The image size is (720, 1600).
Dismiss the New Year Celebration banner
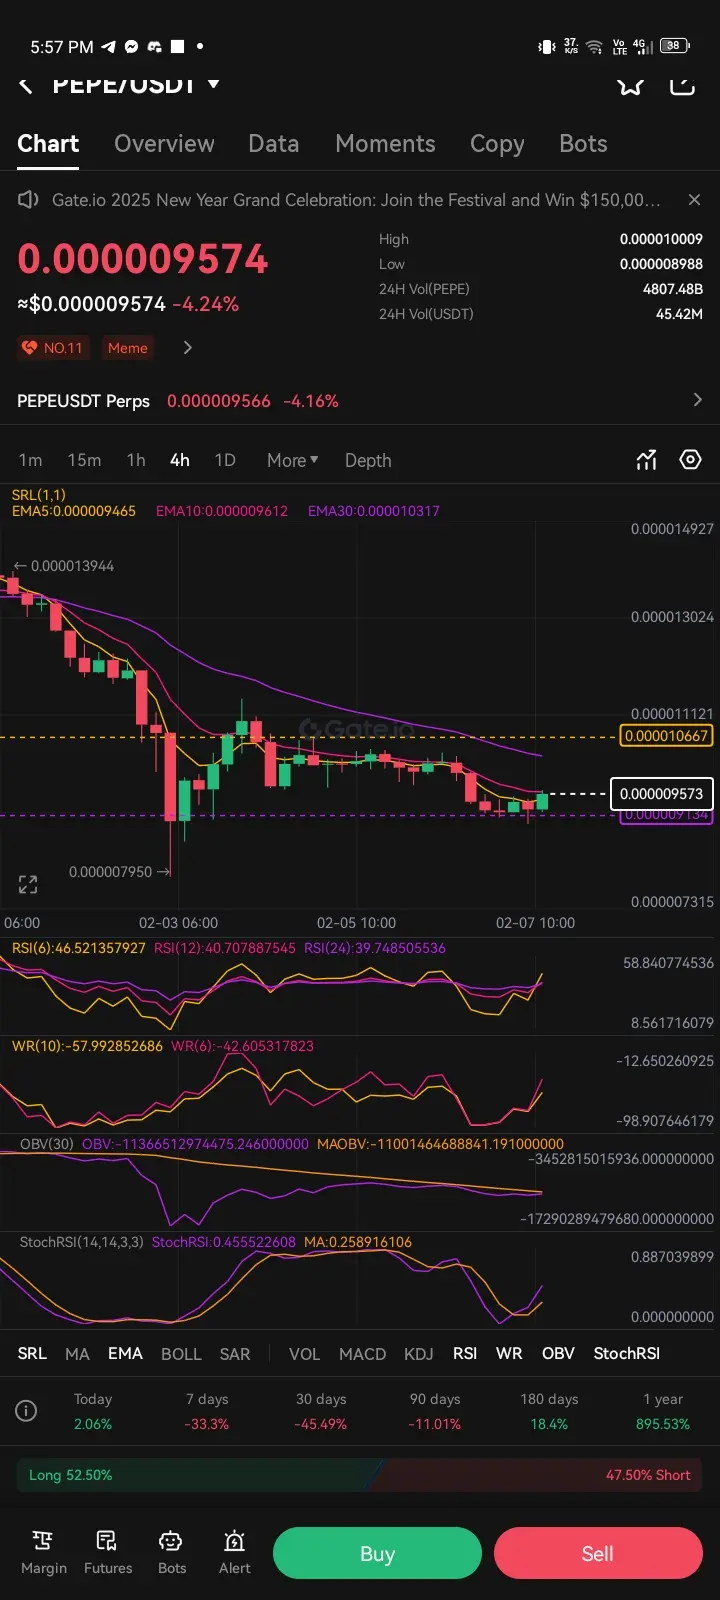click(x=694, y=200)
